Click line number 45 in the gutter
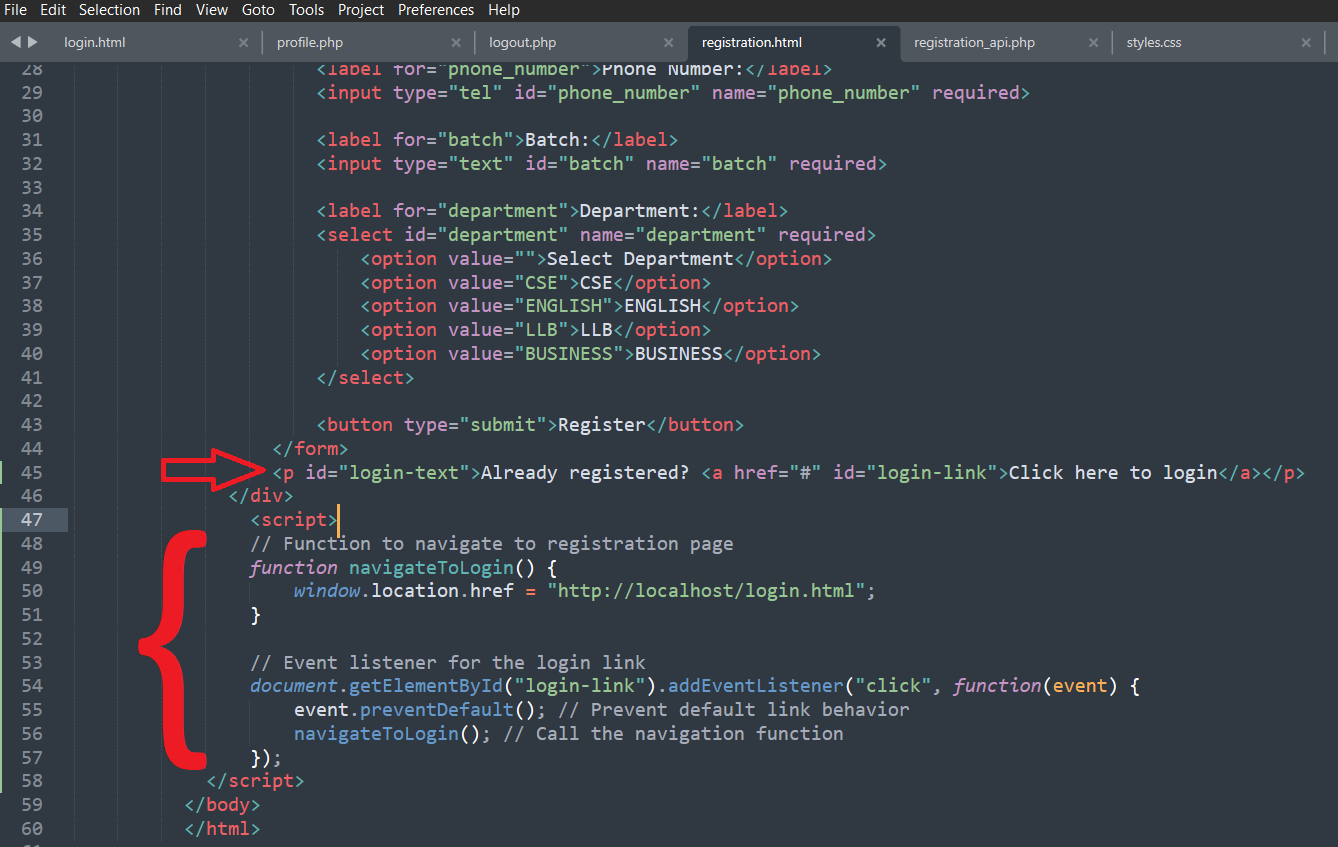The image size is (1338, 847). tap(32, 472)
